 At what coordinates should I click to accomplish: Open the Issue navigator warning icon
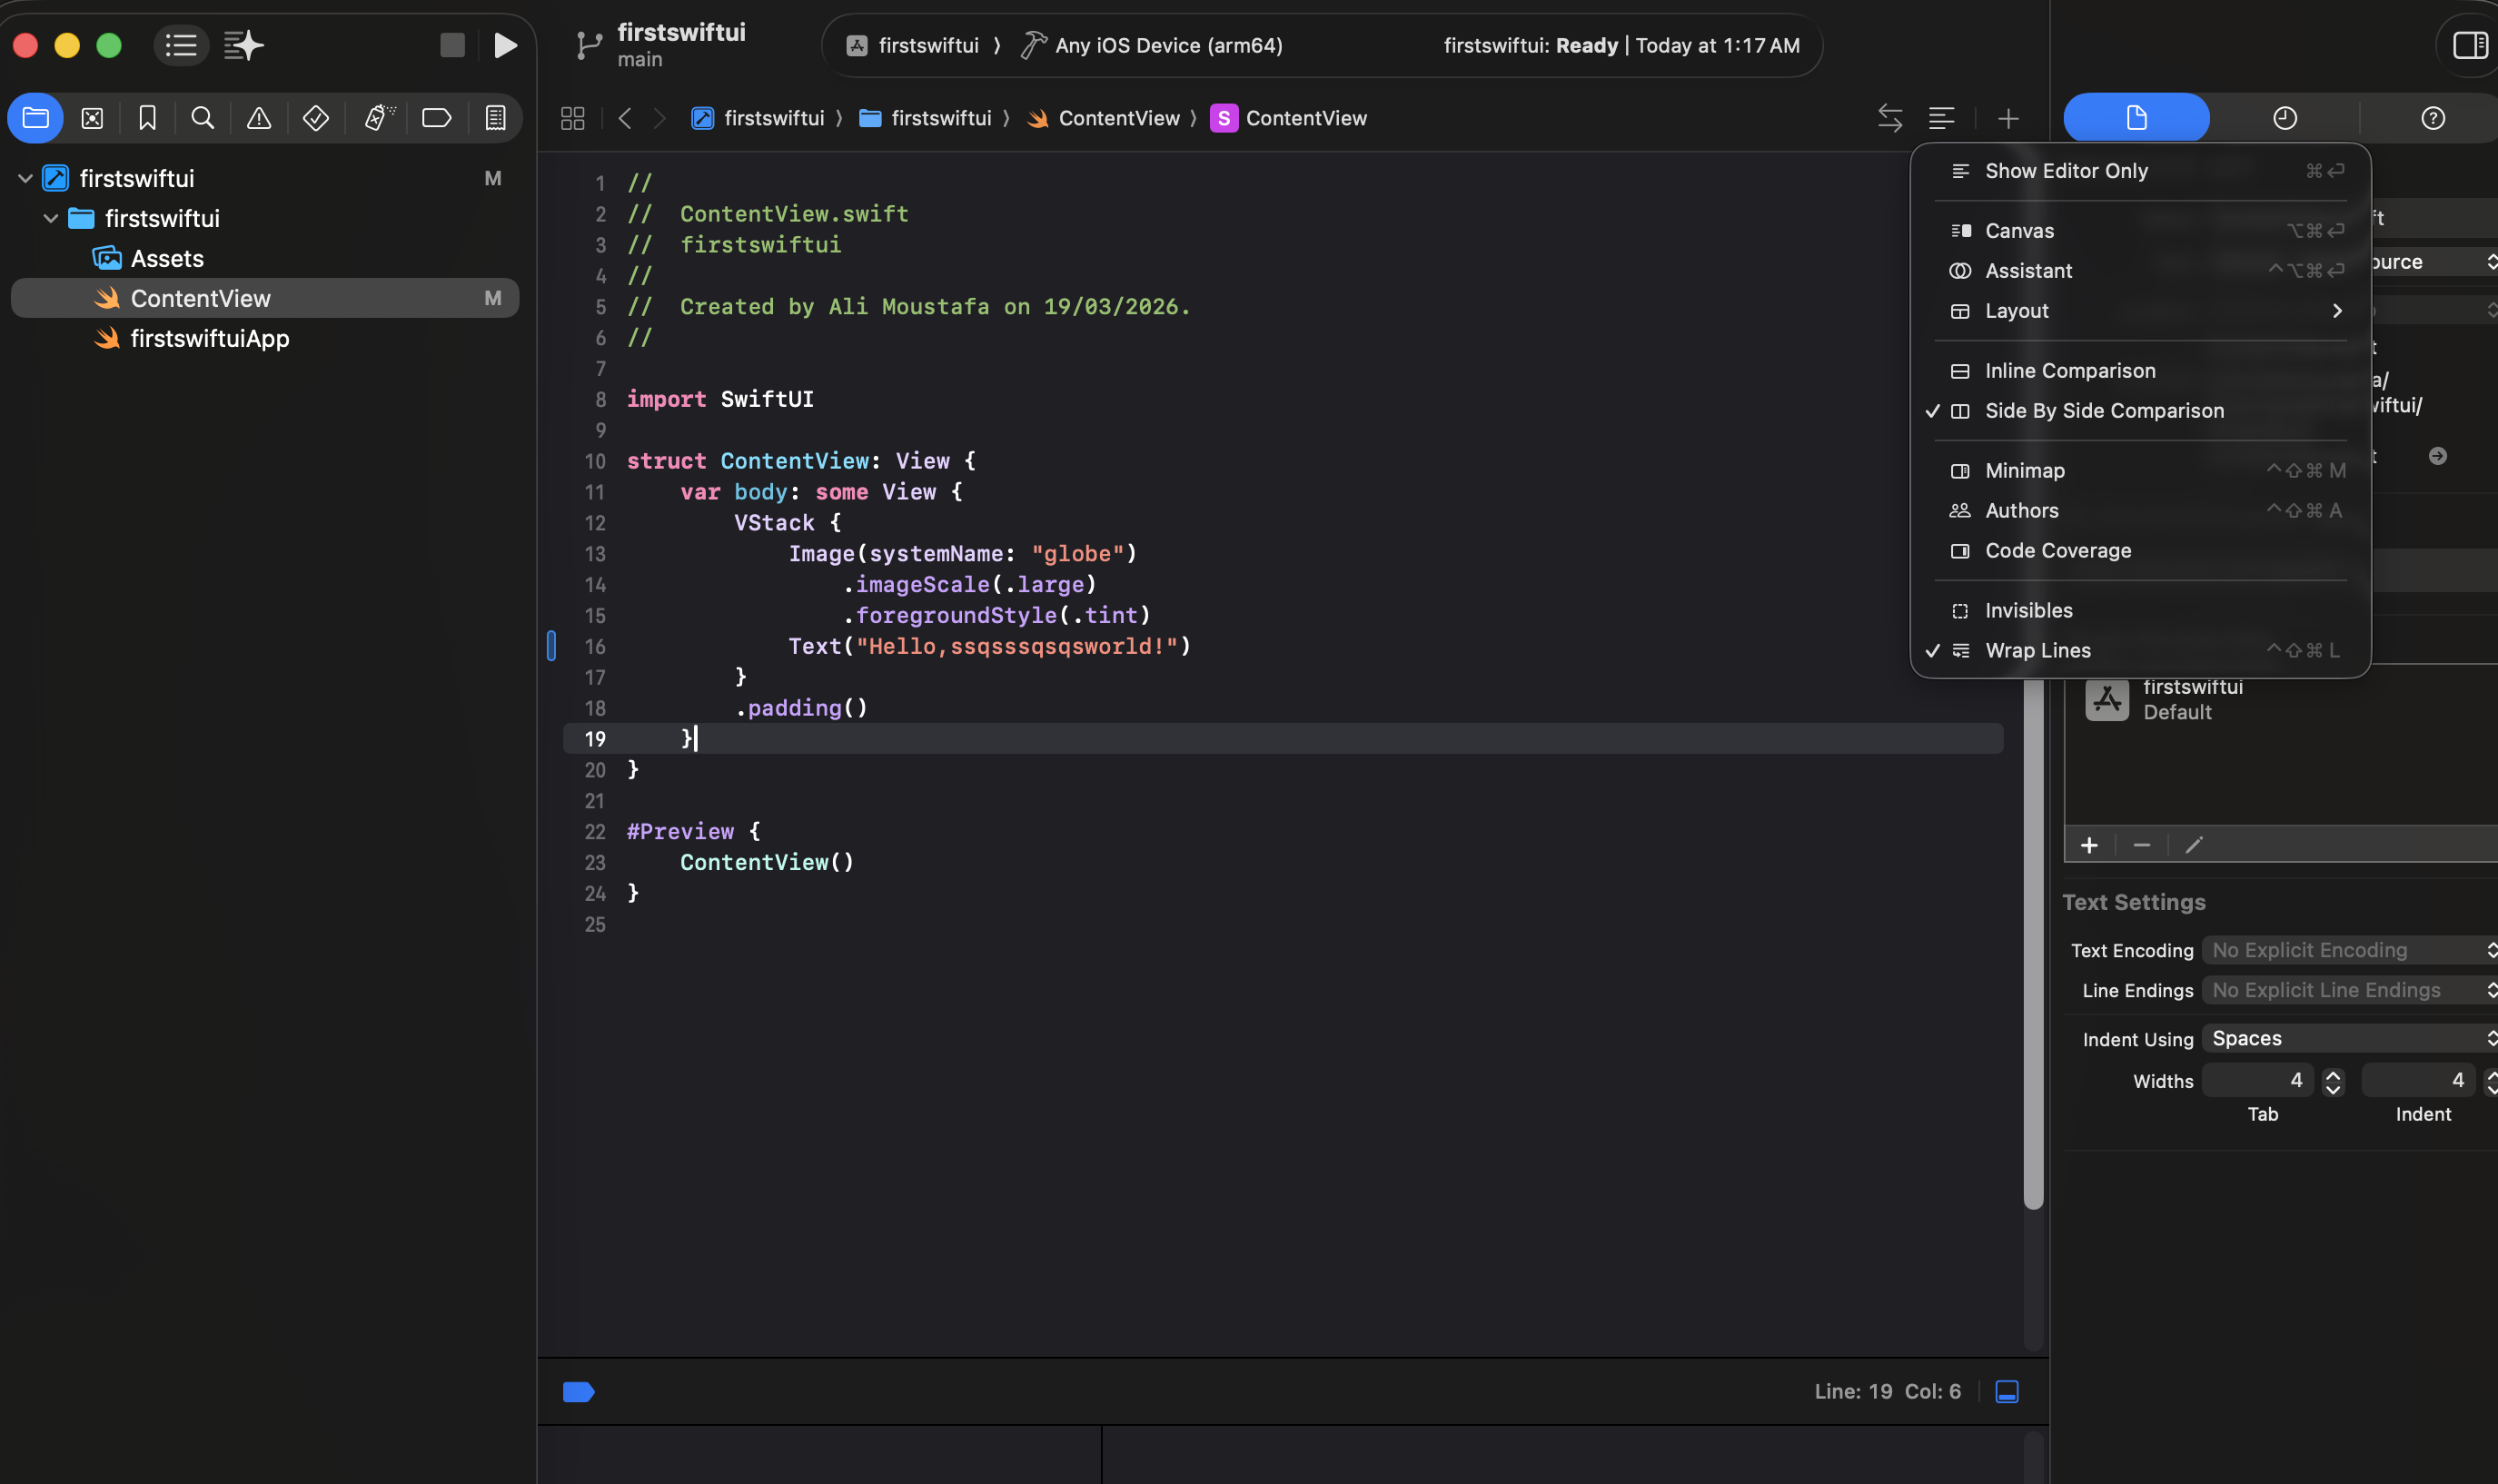click(x=259, y=118)
